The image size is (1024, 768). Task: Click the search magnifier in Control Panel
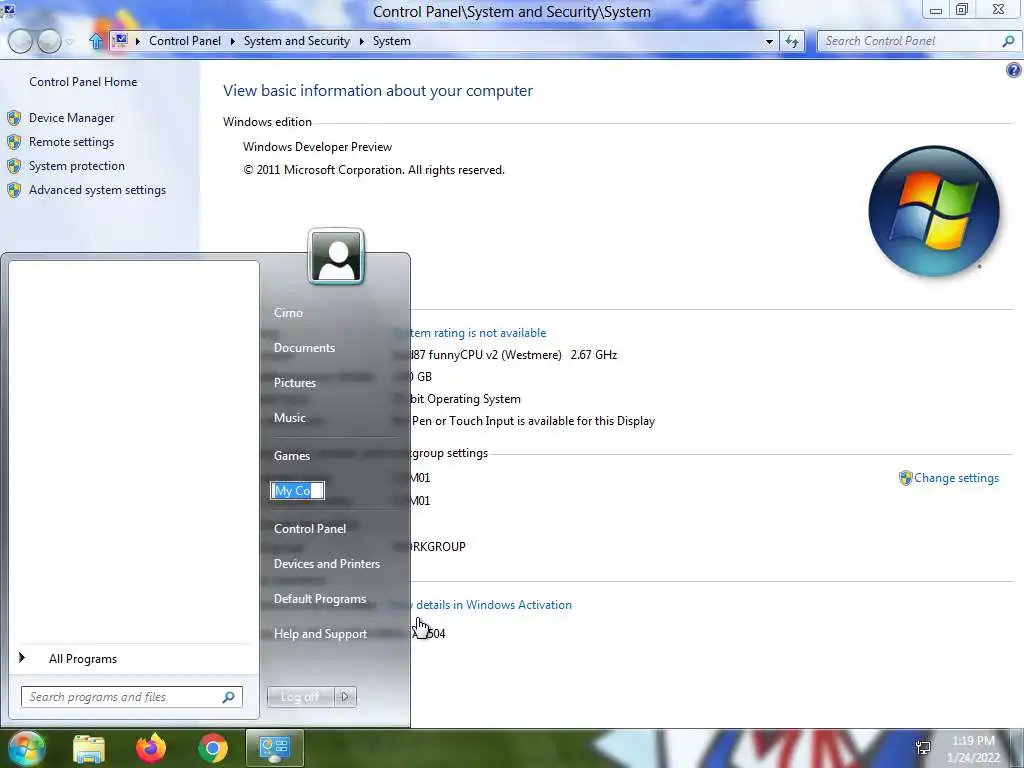point(1008,41)
